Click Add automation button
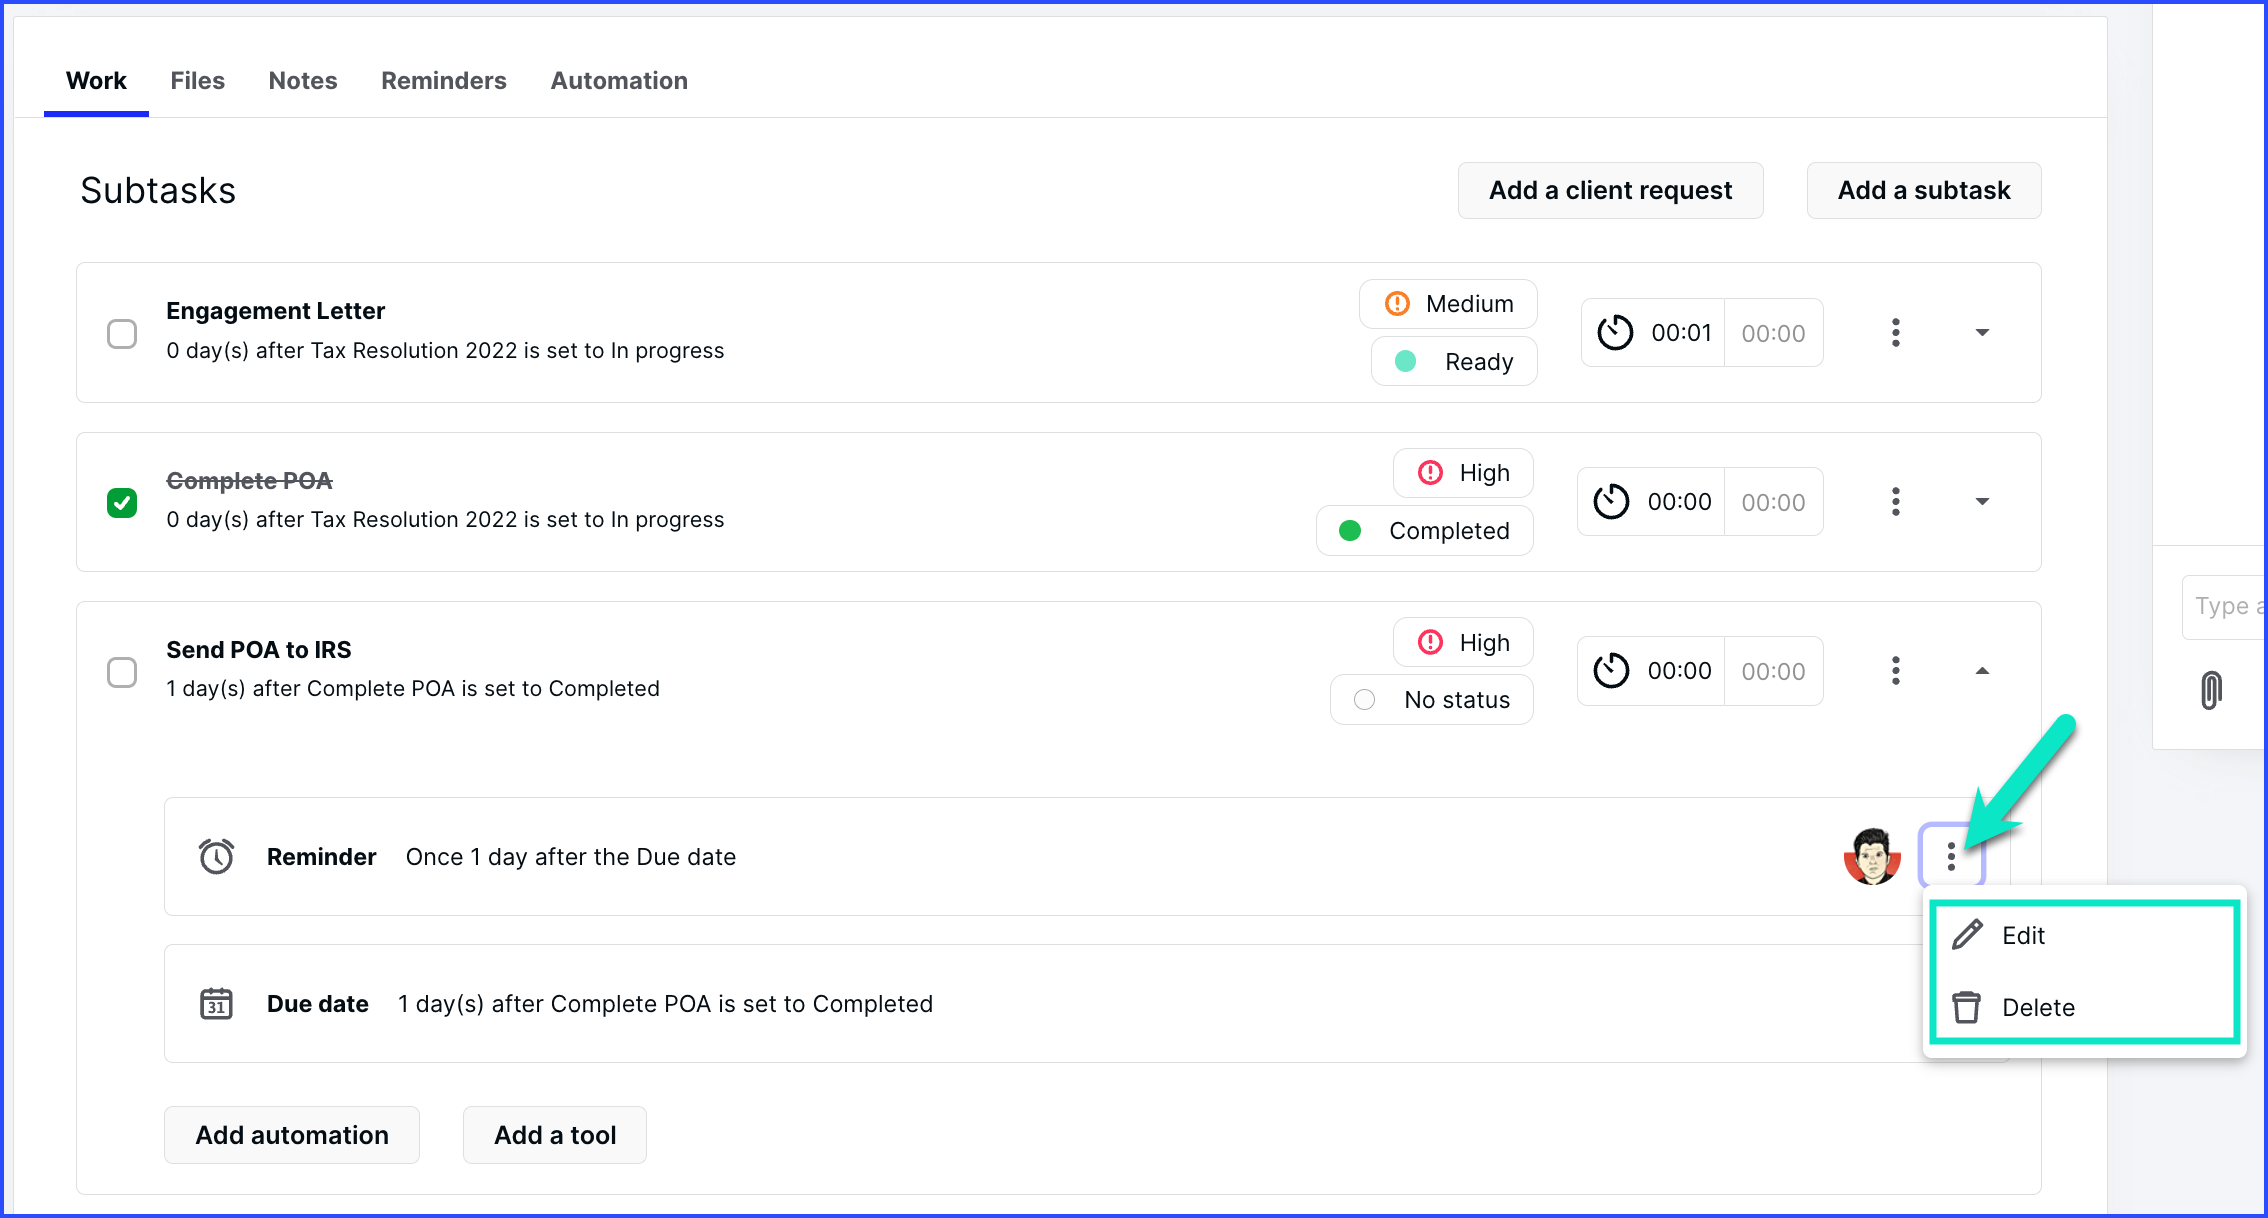The image size is (2268, 1218). pos(292,1135)
